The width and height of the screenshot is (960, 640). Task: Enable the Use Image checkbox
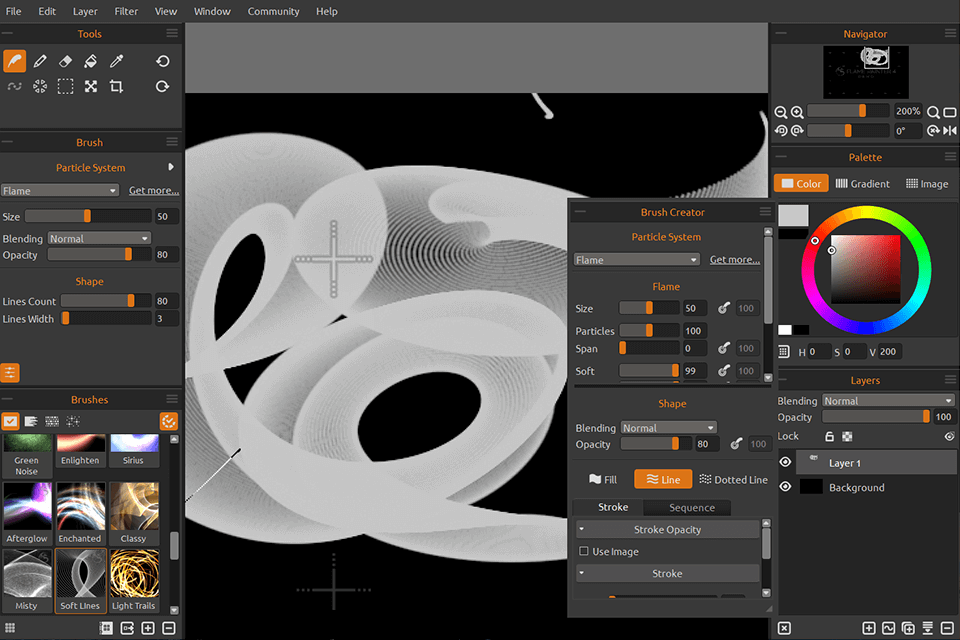coord(584,552)
